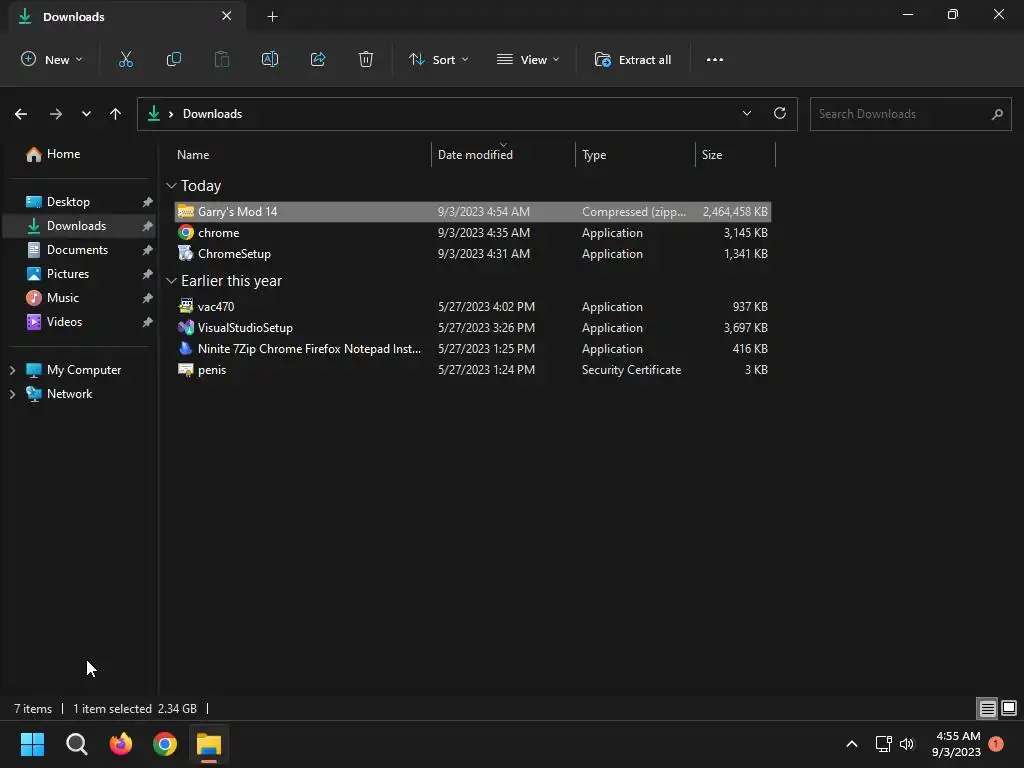The width and height of the screenshot is (1024, 768).
Task: Select the chrome application file
Action: (473, 232)
